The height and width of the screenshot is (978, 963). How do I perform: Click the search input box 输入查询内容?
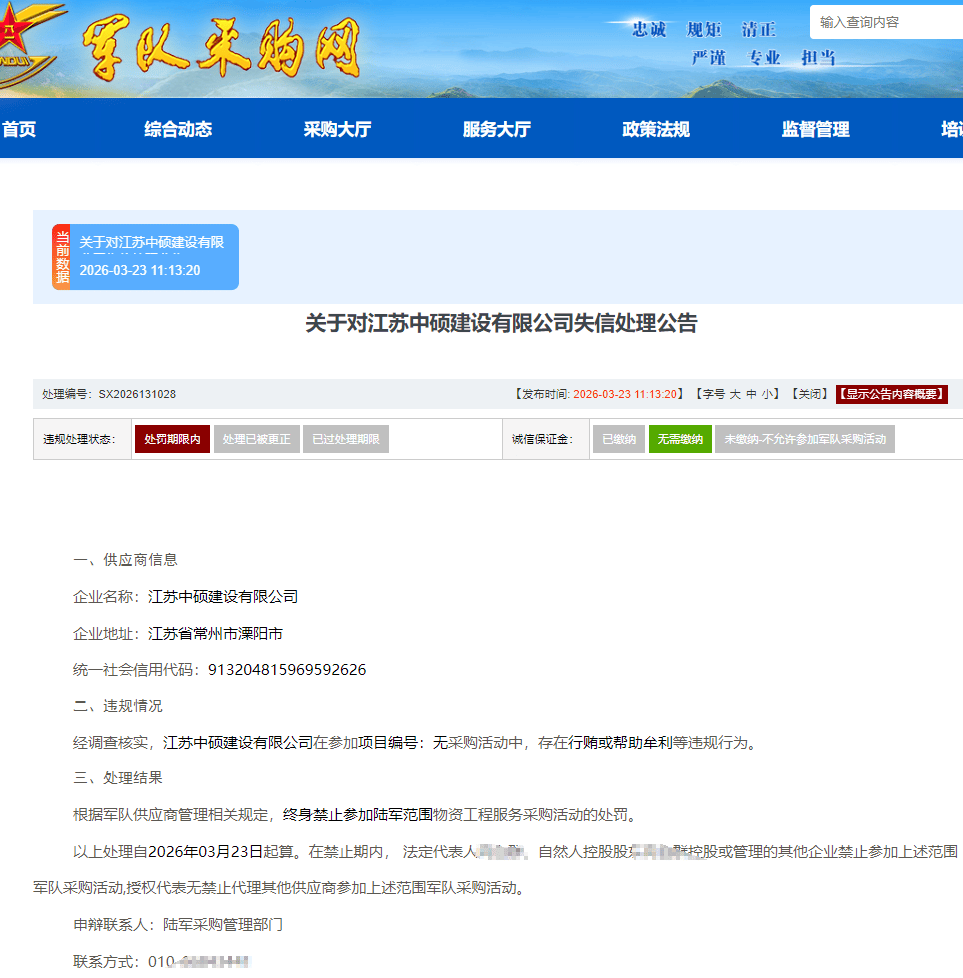tap(886, 22)
